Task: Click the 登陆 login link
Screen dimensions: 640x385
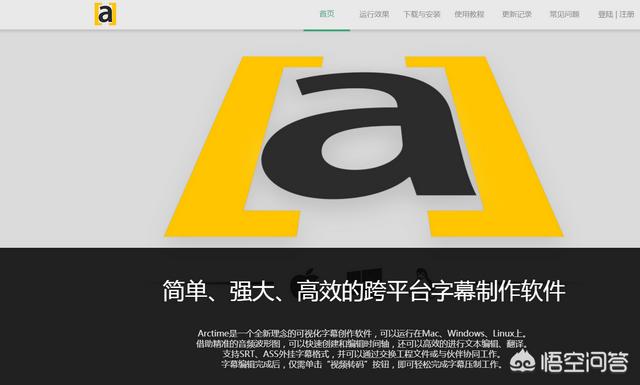Action: click(605, 15)
